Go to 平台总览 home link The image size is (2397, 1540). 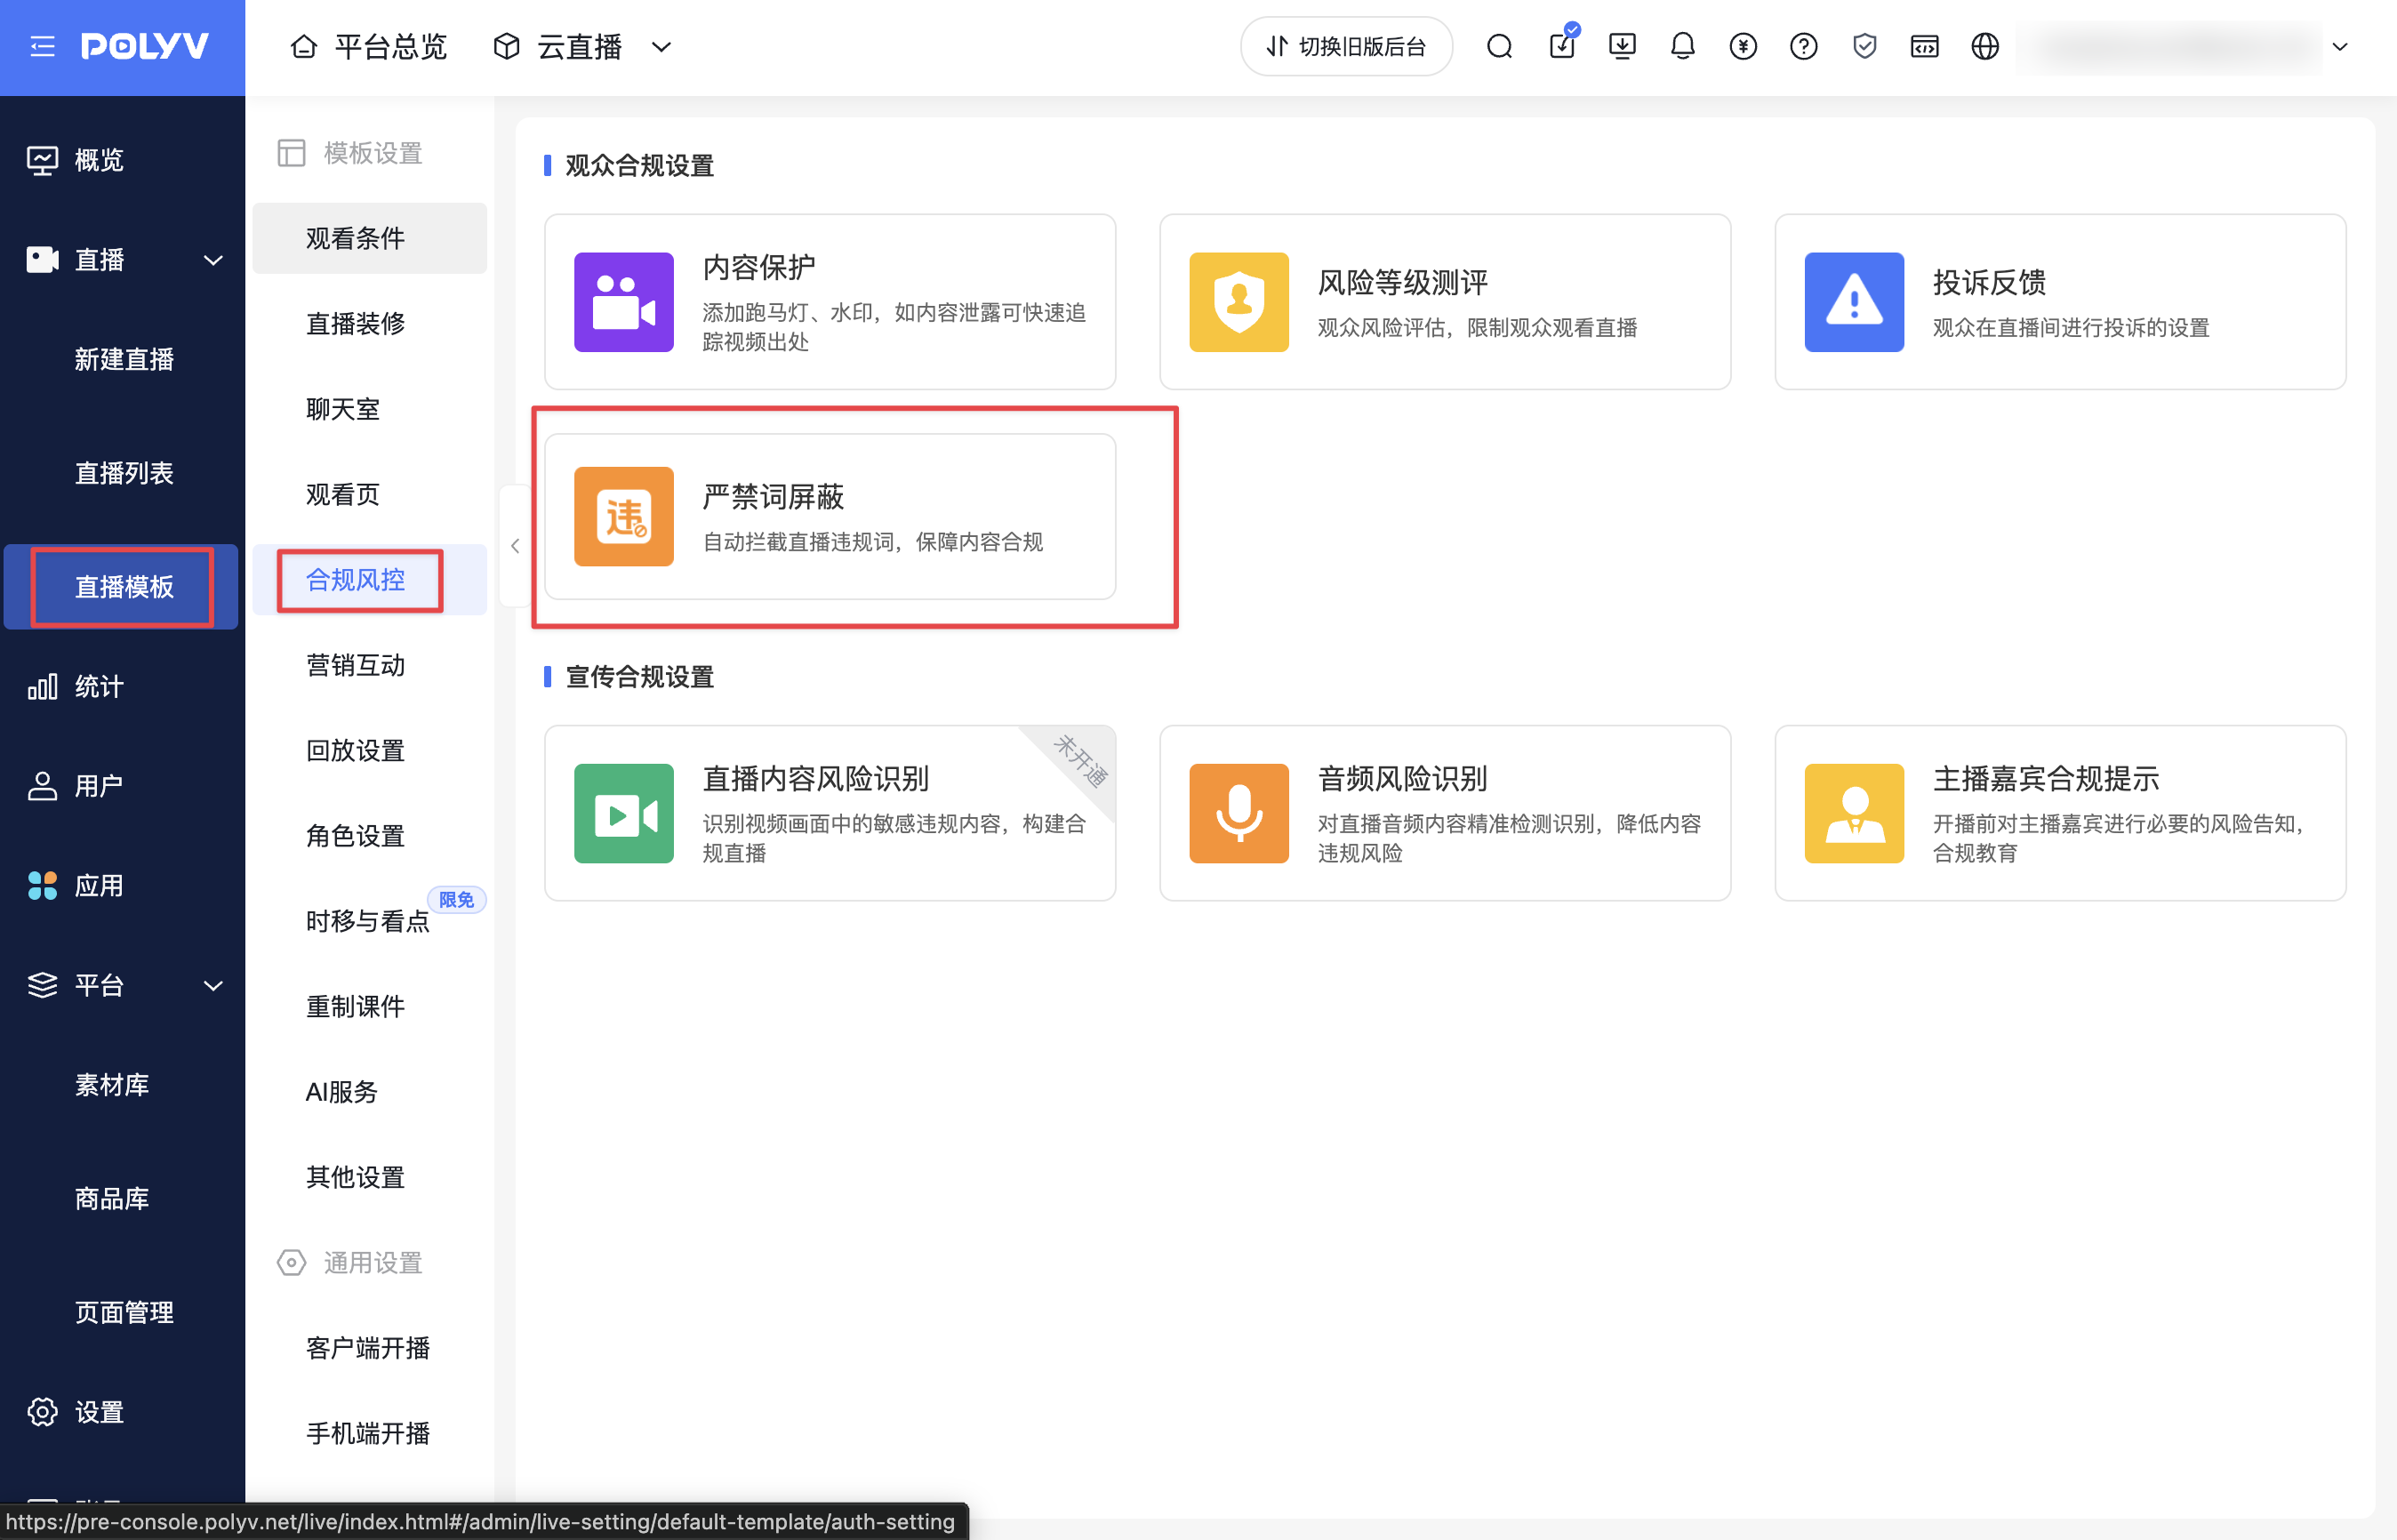point(368,47)
